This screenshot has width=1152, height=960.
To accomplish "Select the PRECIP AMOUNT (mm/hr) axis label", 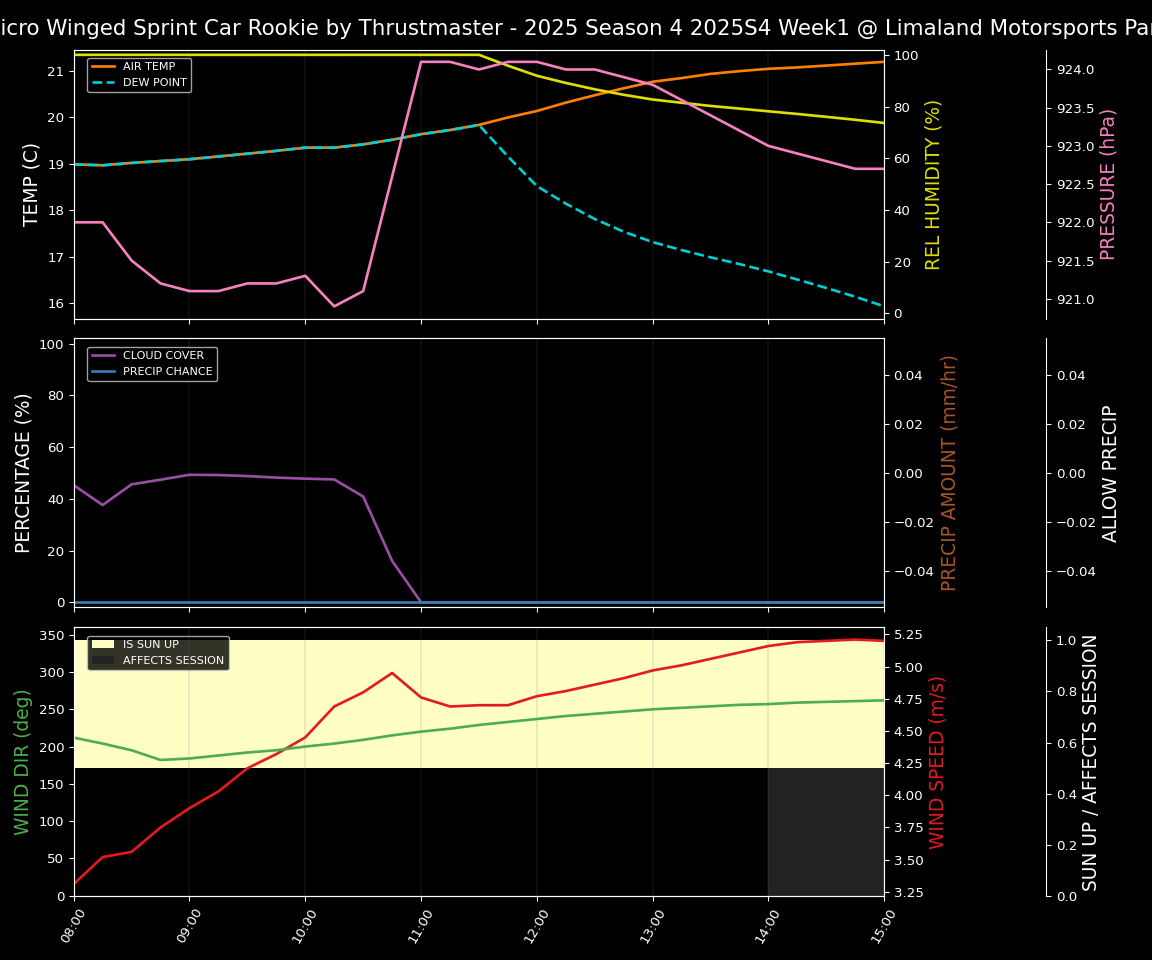I will tap(950, 472).
